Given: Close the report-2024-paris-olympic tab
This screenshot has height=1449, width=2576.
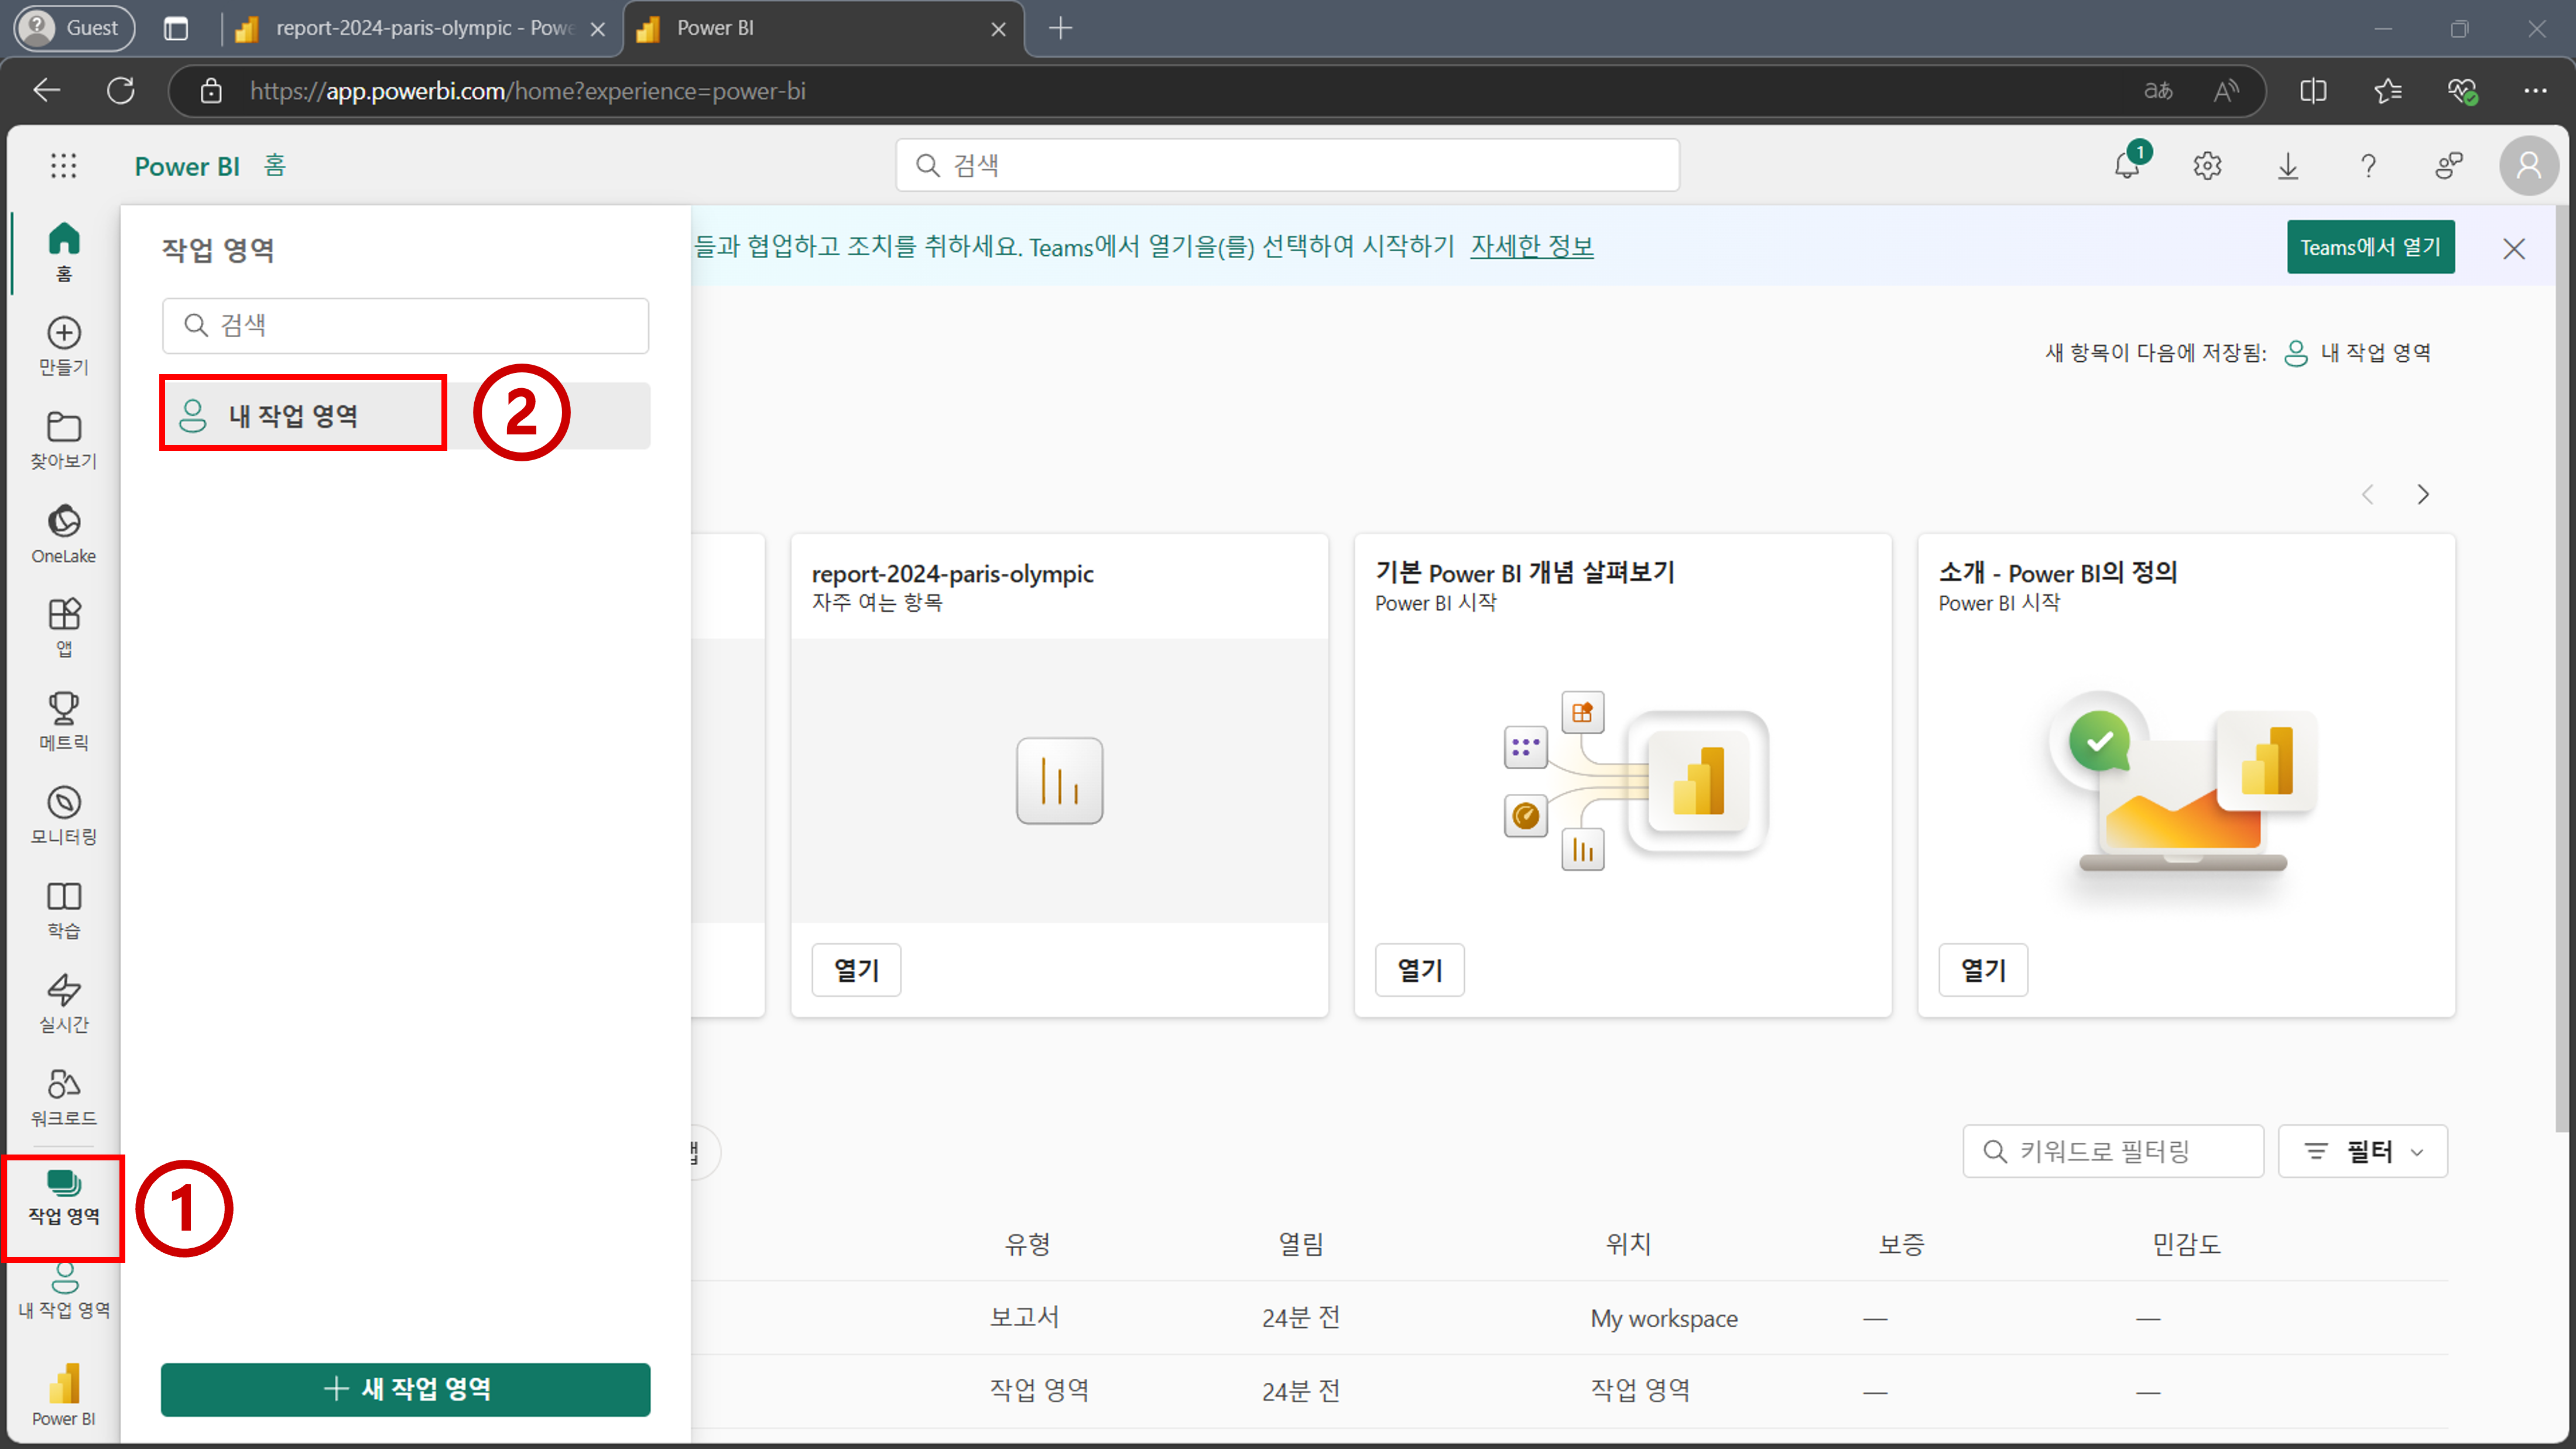Looking at the screenshot, I should pos(598,29).
